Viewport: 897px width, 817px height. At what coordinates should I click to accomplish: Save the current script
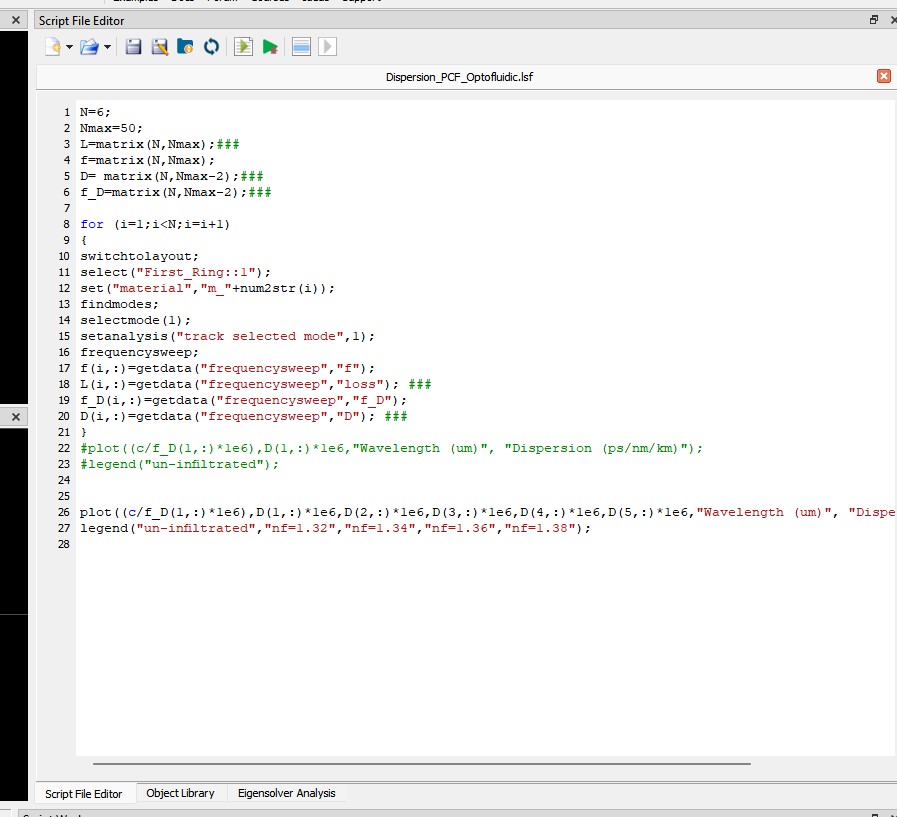pos(133,46)
